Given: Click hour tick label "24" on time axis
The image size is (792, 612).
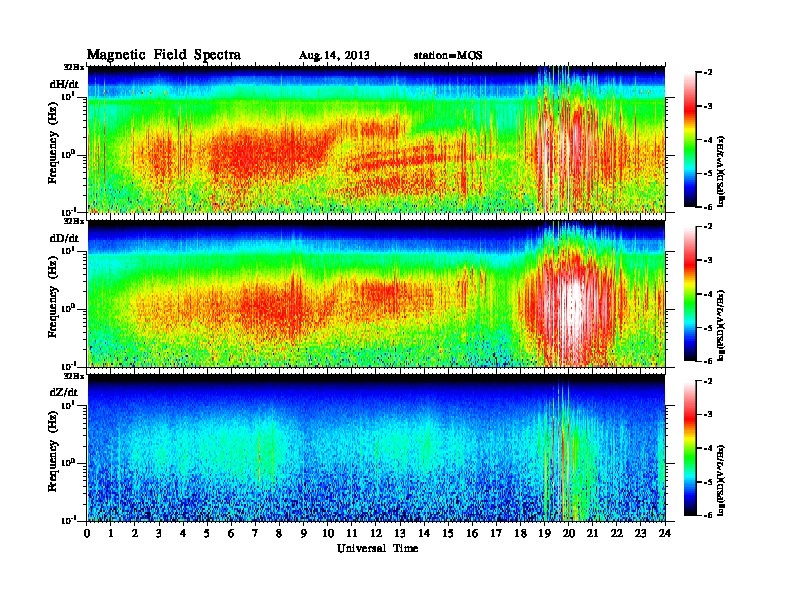Looking at the screenshot, I should pos(665,534).
